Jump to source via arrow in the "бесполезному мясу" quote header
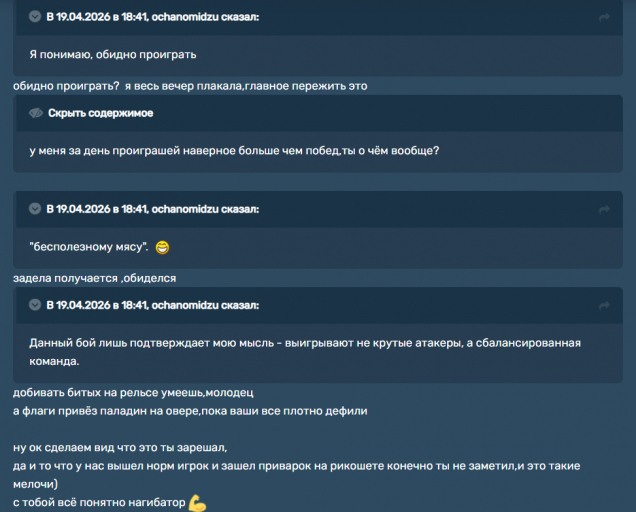Image resolution: width=636 pixels, height=512 pixels. (604, 209)
